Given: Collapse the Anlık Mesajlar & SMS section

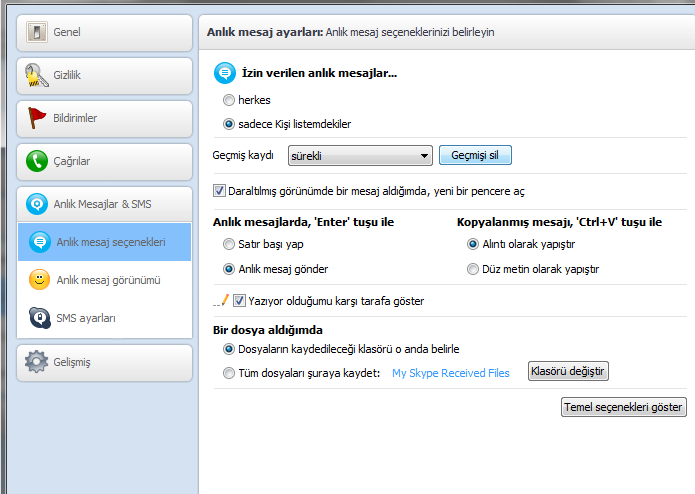Looking at the screenshot, I should 105,204.
